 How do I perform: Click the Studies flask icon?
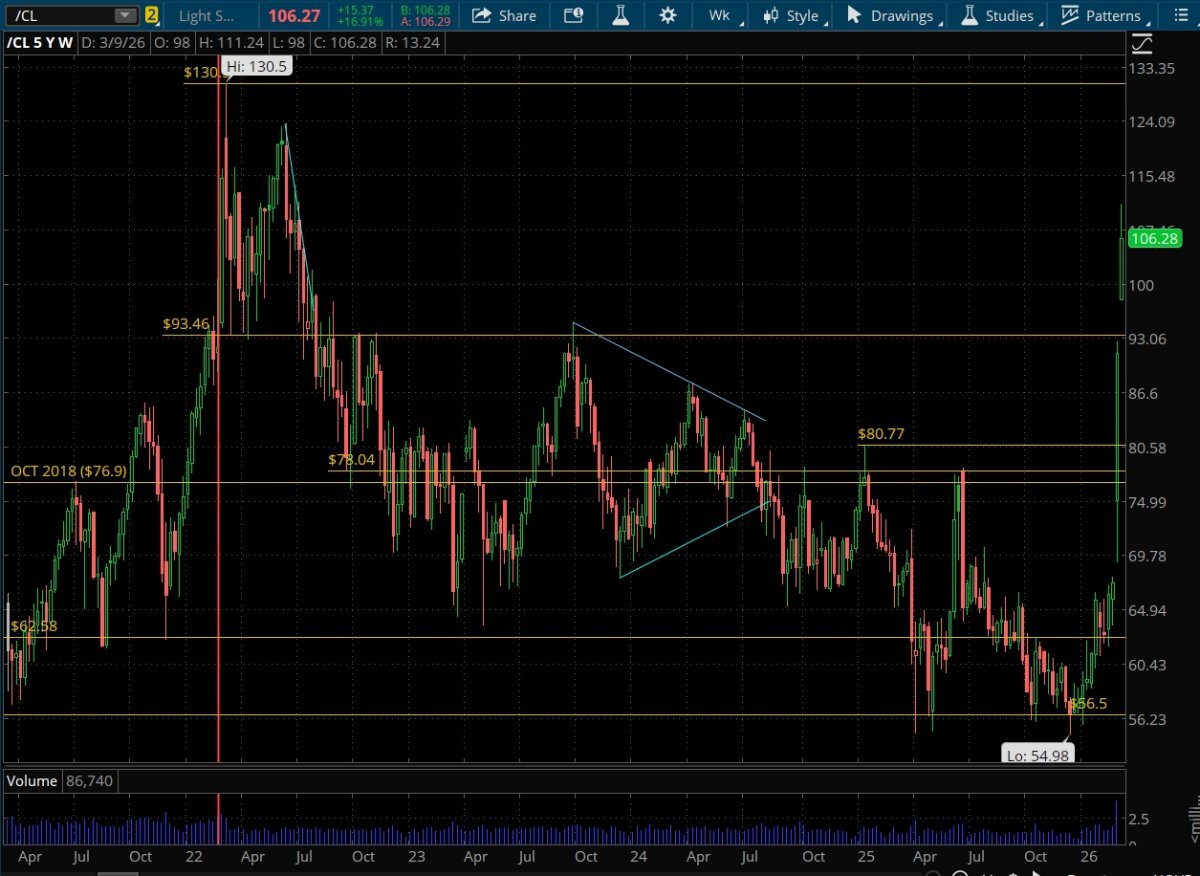click(x=969, y=15)
